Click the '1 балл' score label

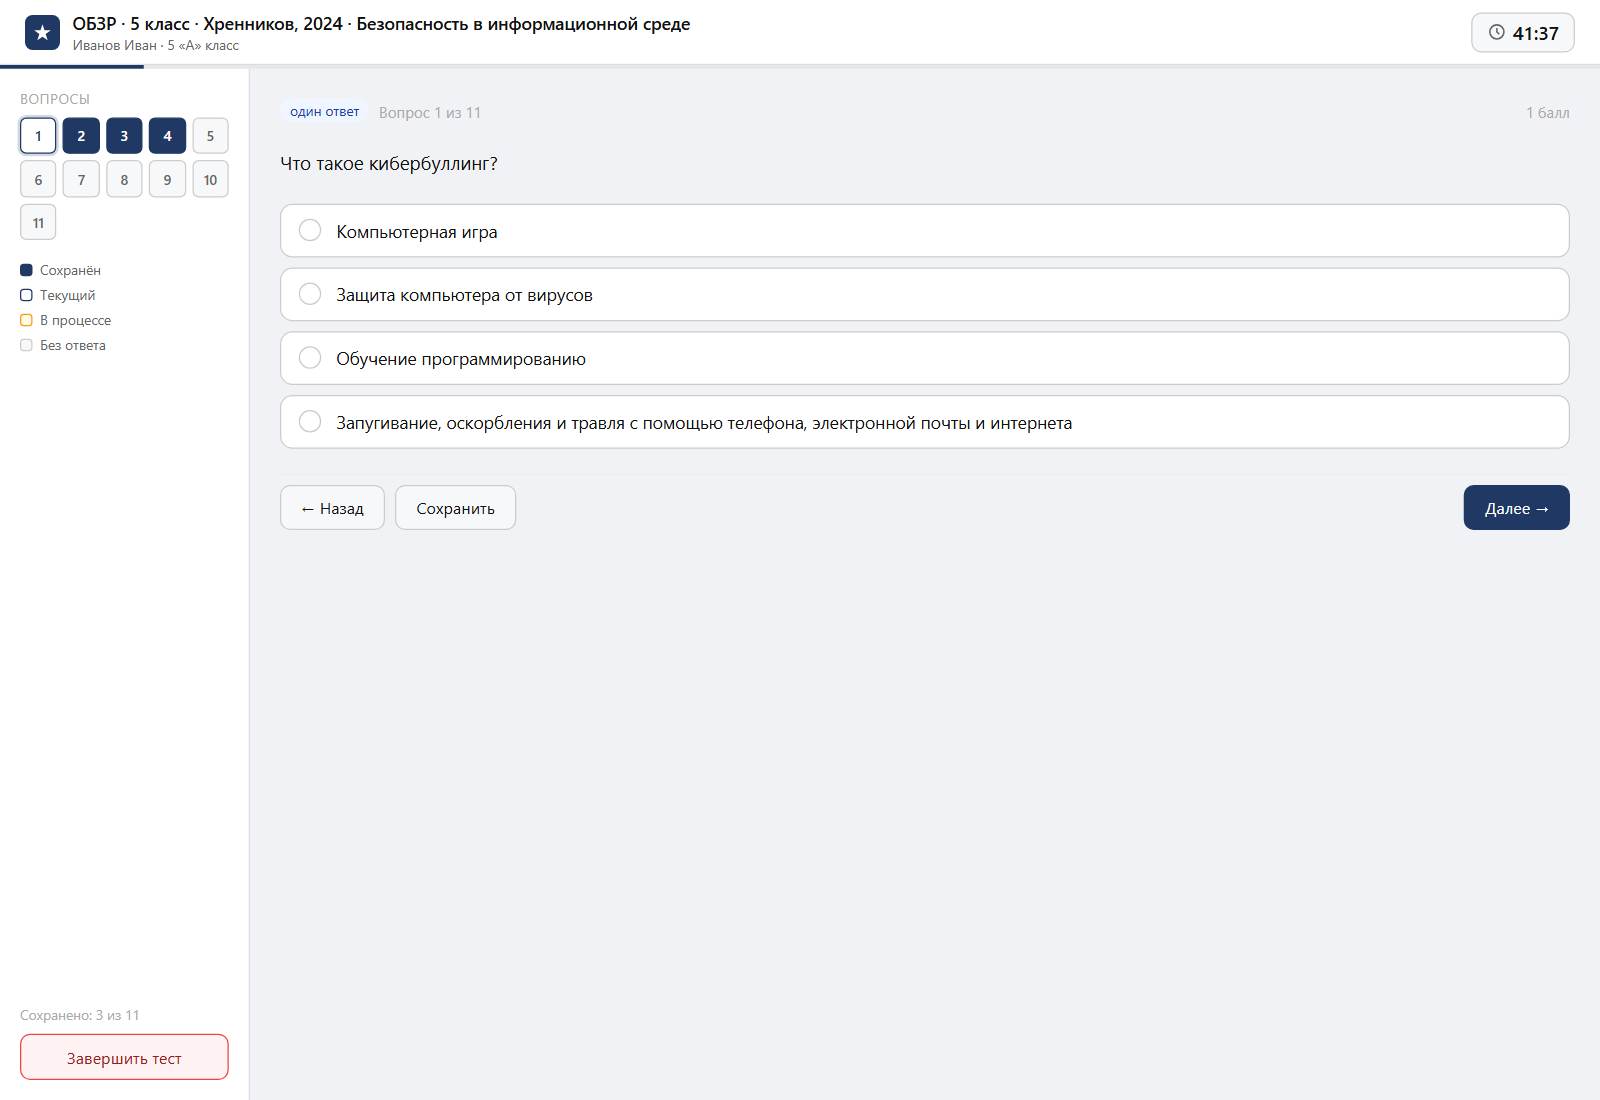(1547, 113)
